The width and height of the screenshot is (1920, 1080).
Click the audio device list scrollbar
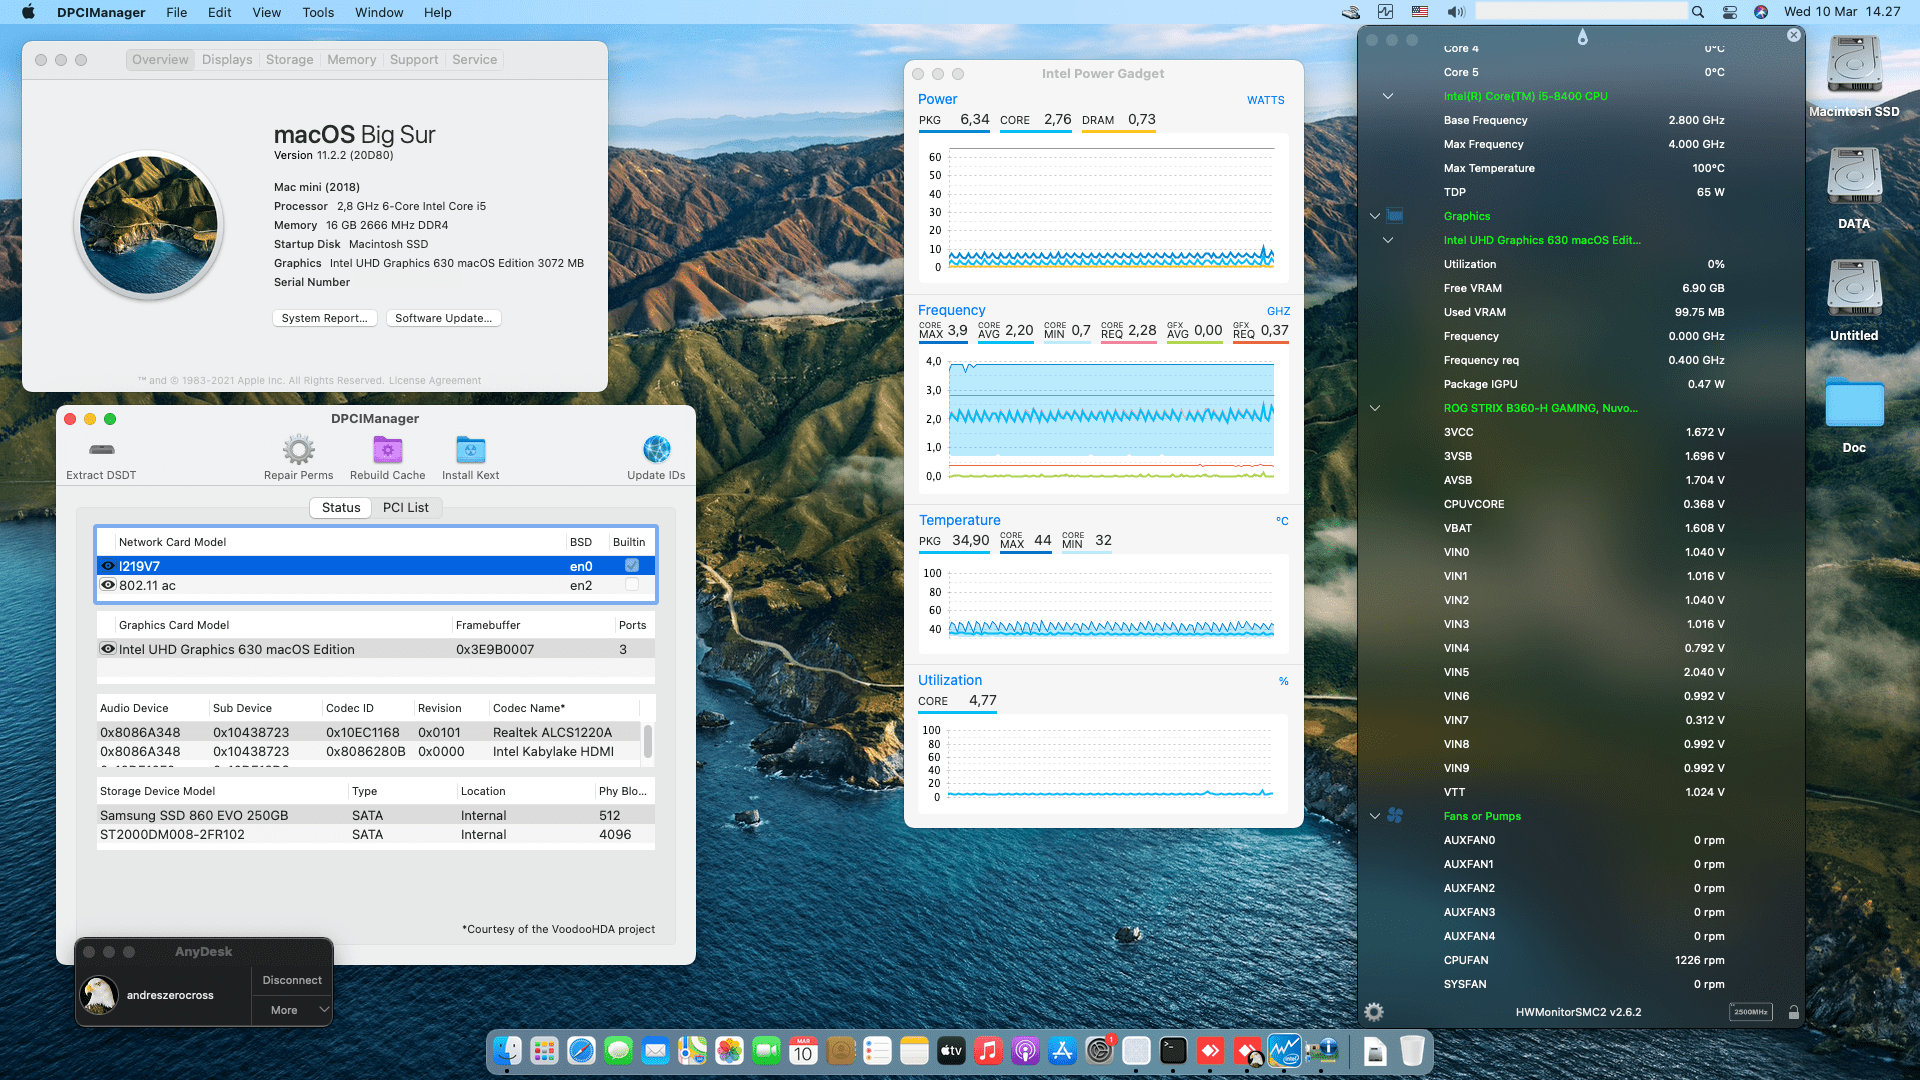coord(648,741)
